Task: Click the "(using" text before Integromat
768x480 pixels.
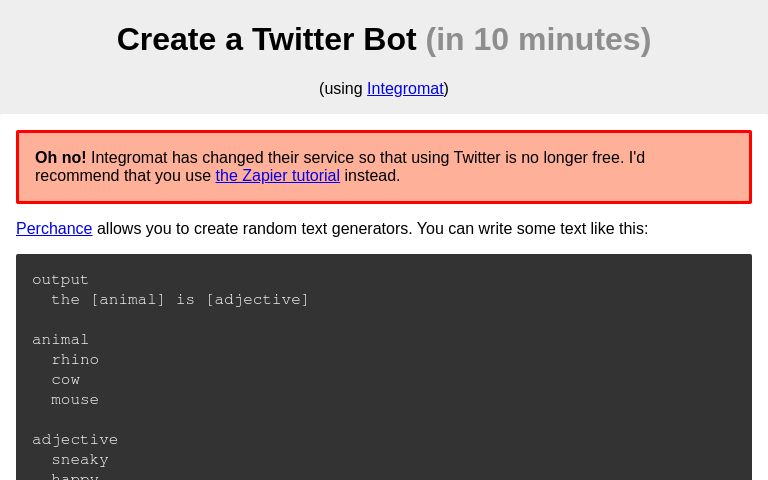Action: coord(341,89)
